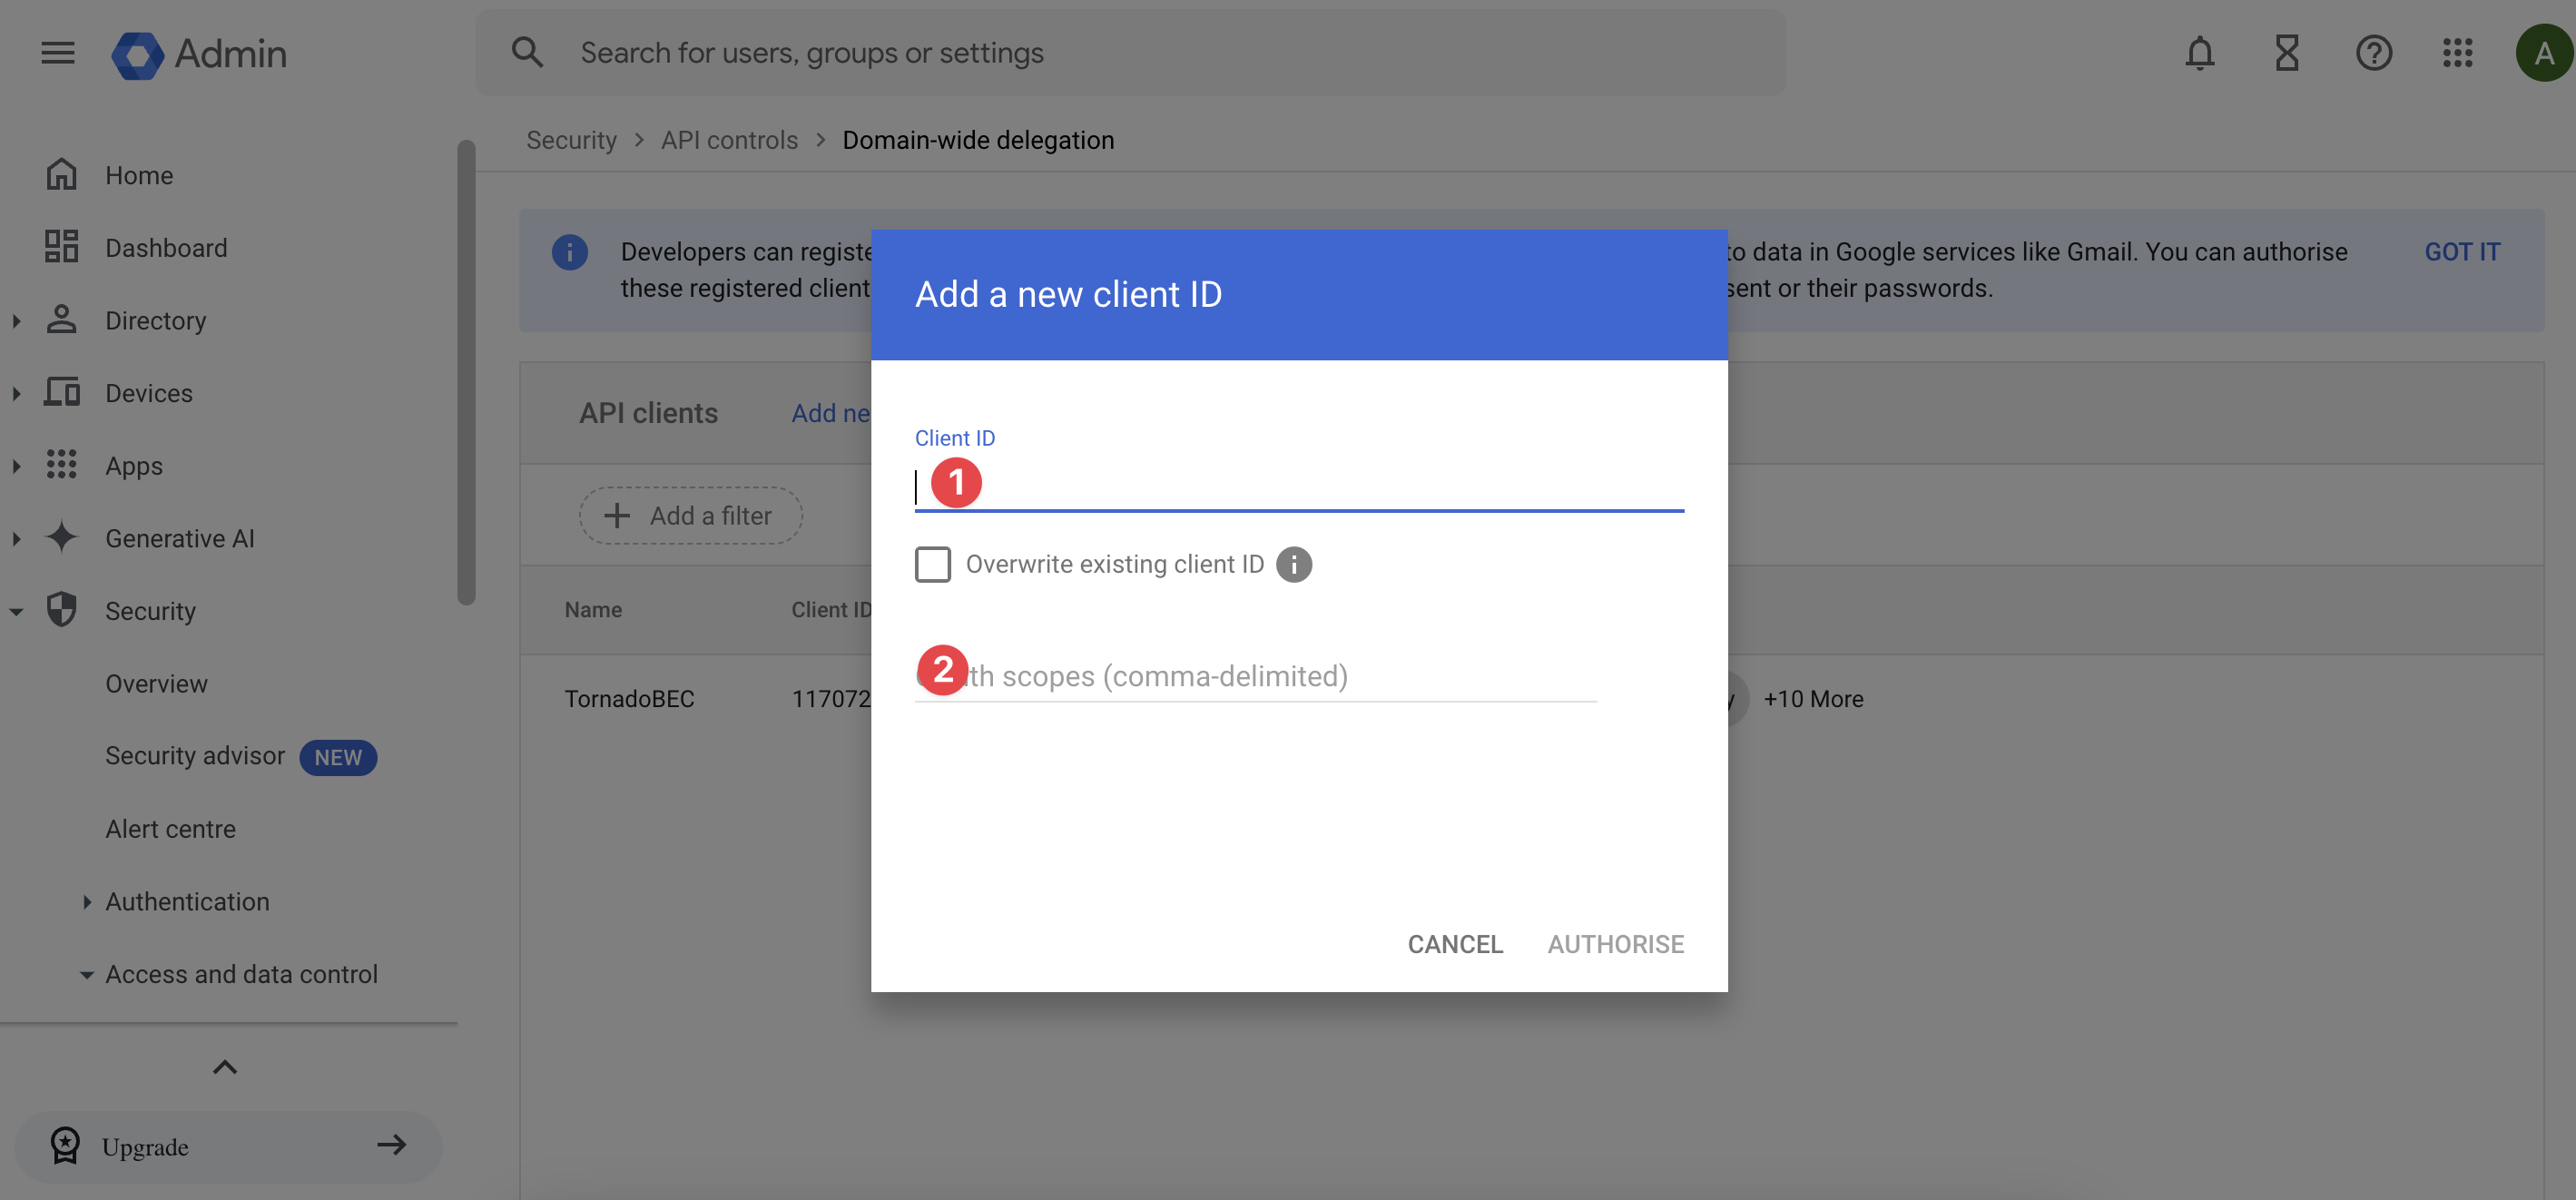Click API controls breadcrumb link
This screenshot has height=1200, width=2576.
point(729,140)
